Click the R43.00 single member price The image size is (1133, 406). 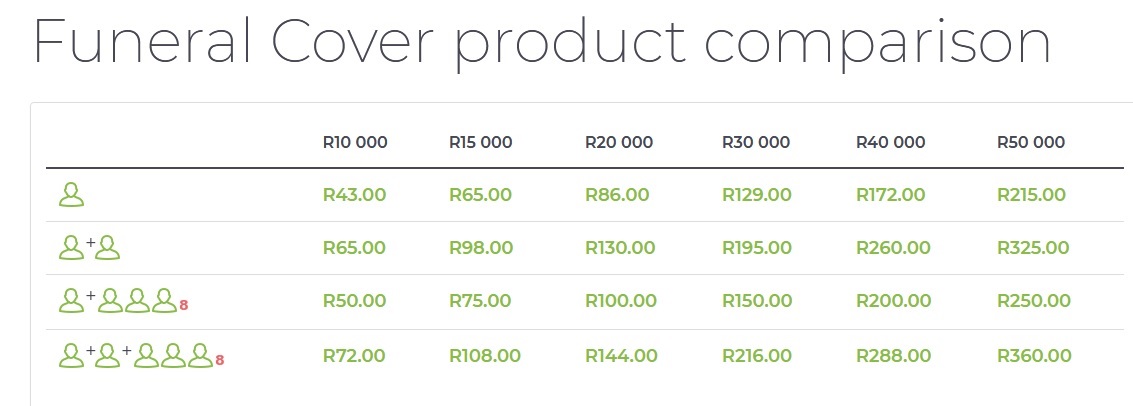[354, 195]
